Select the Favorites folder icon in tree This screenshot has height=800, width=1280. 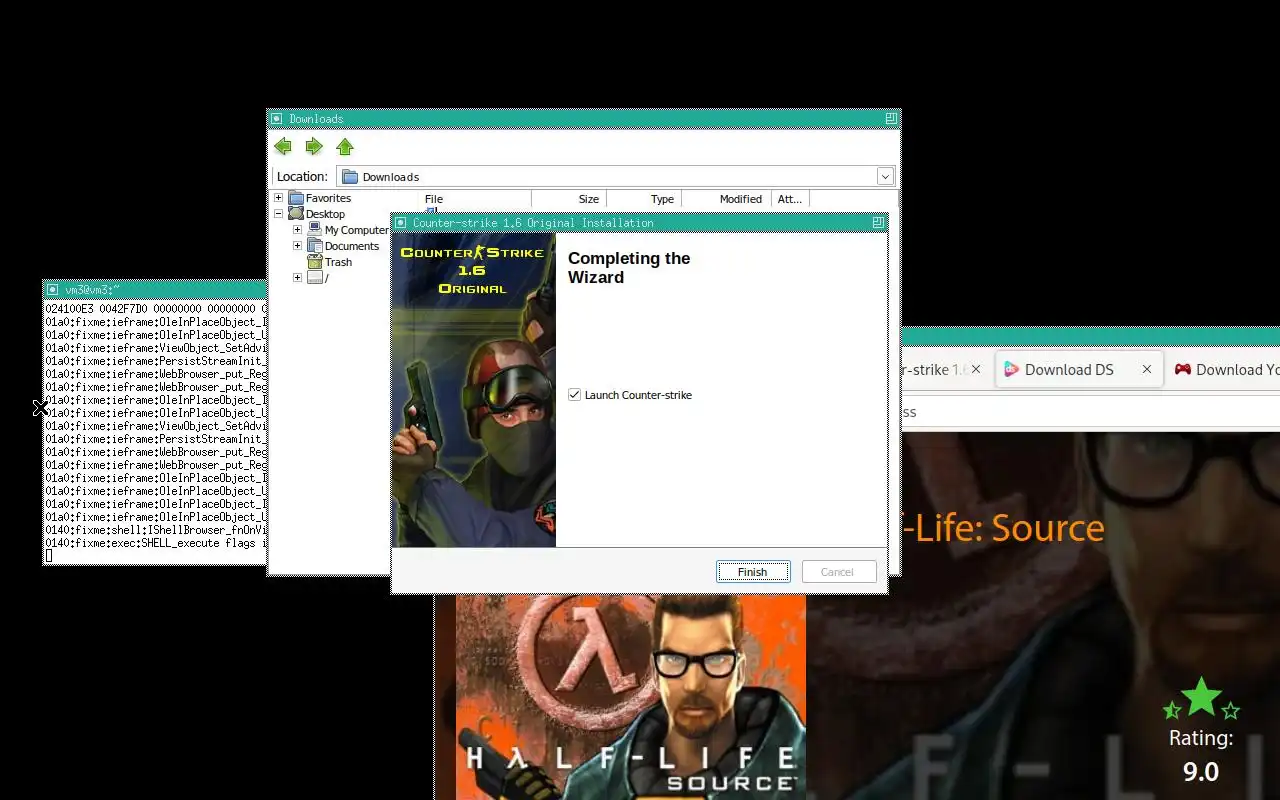296,198
